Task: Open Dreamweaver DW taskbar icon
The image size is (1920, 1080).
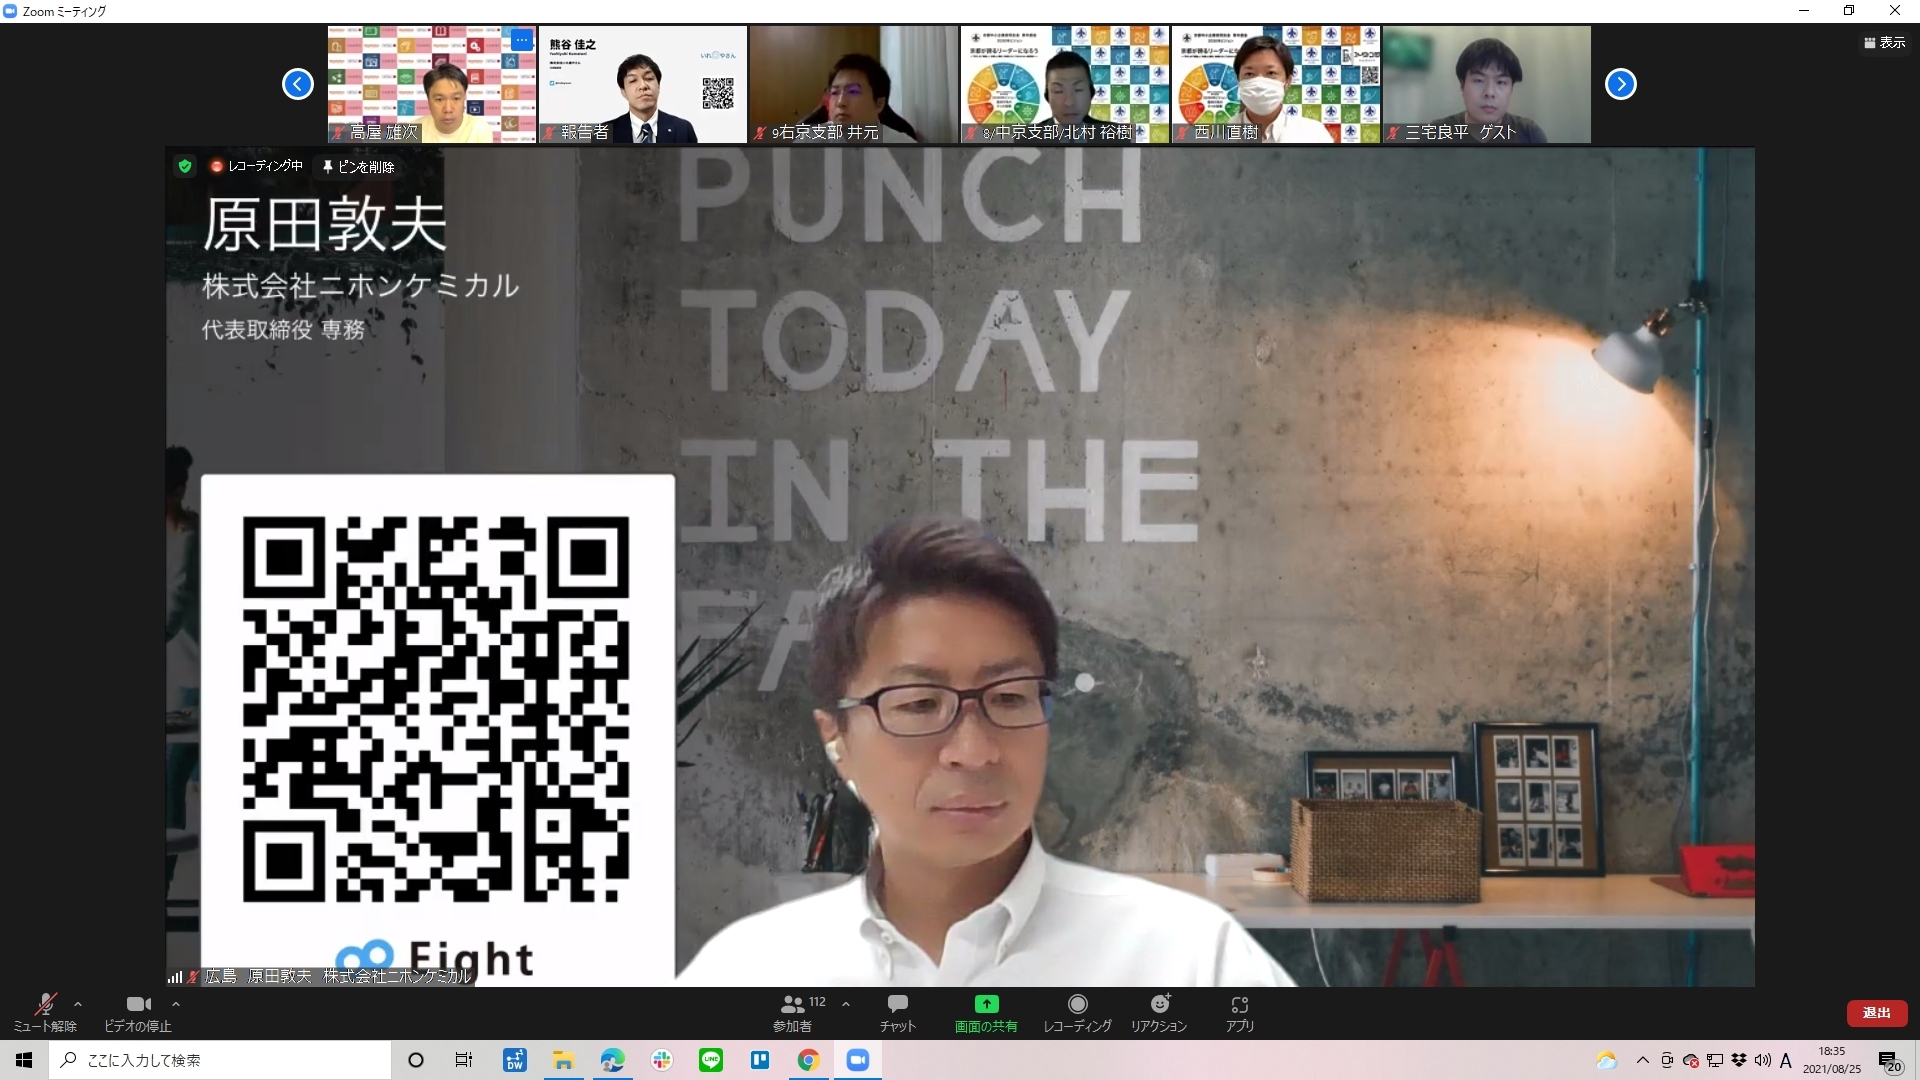Action: pos(514,1060)
